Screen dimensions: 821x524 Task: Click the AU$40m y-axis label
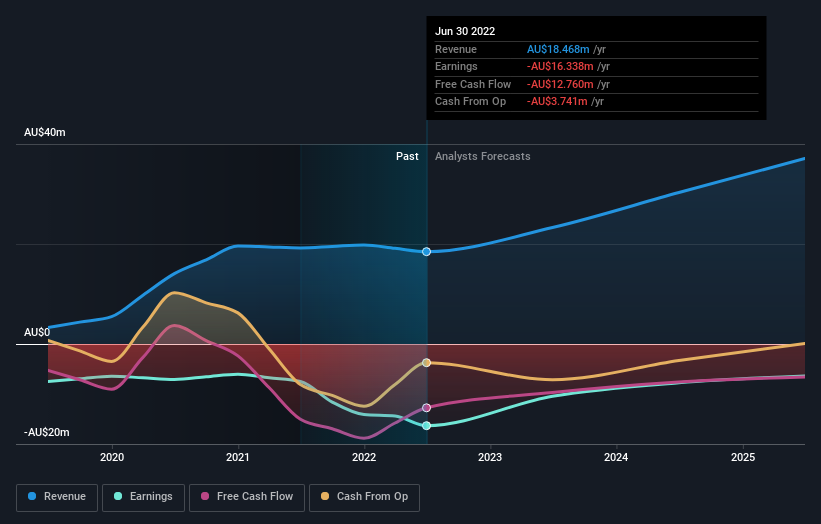[x=45, y=132]
